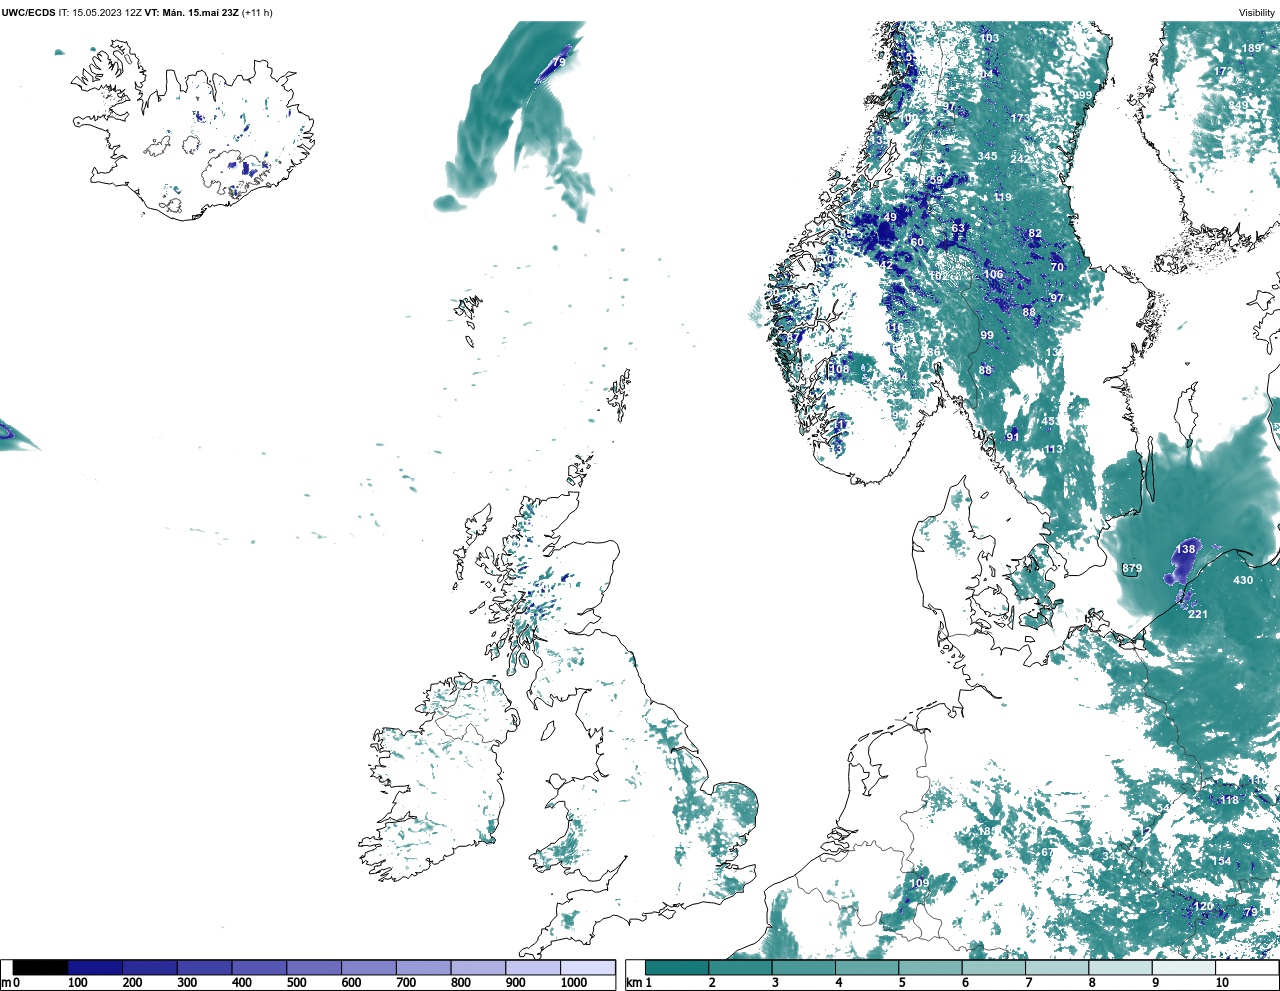This screenshot has height=991, width=1280.
Task: Click the '103' visibility value on map
Action: click(x=989, y=38)
